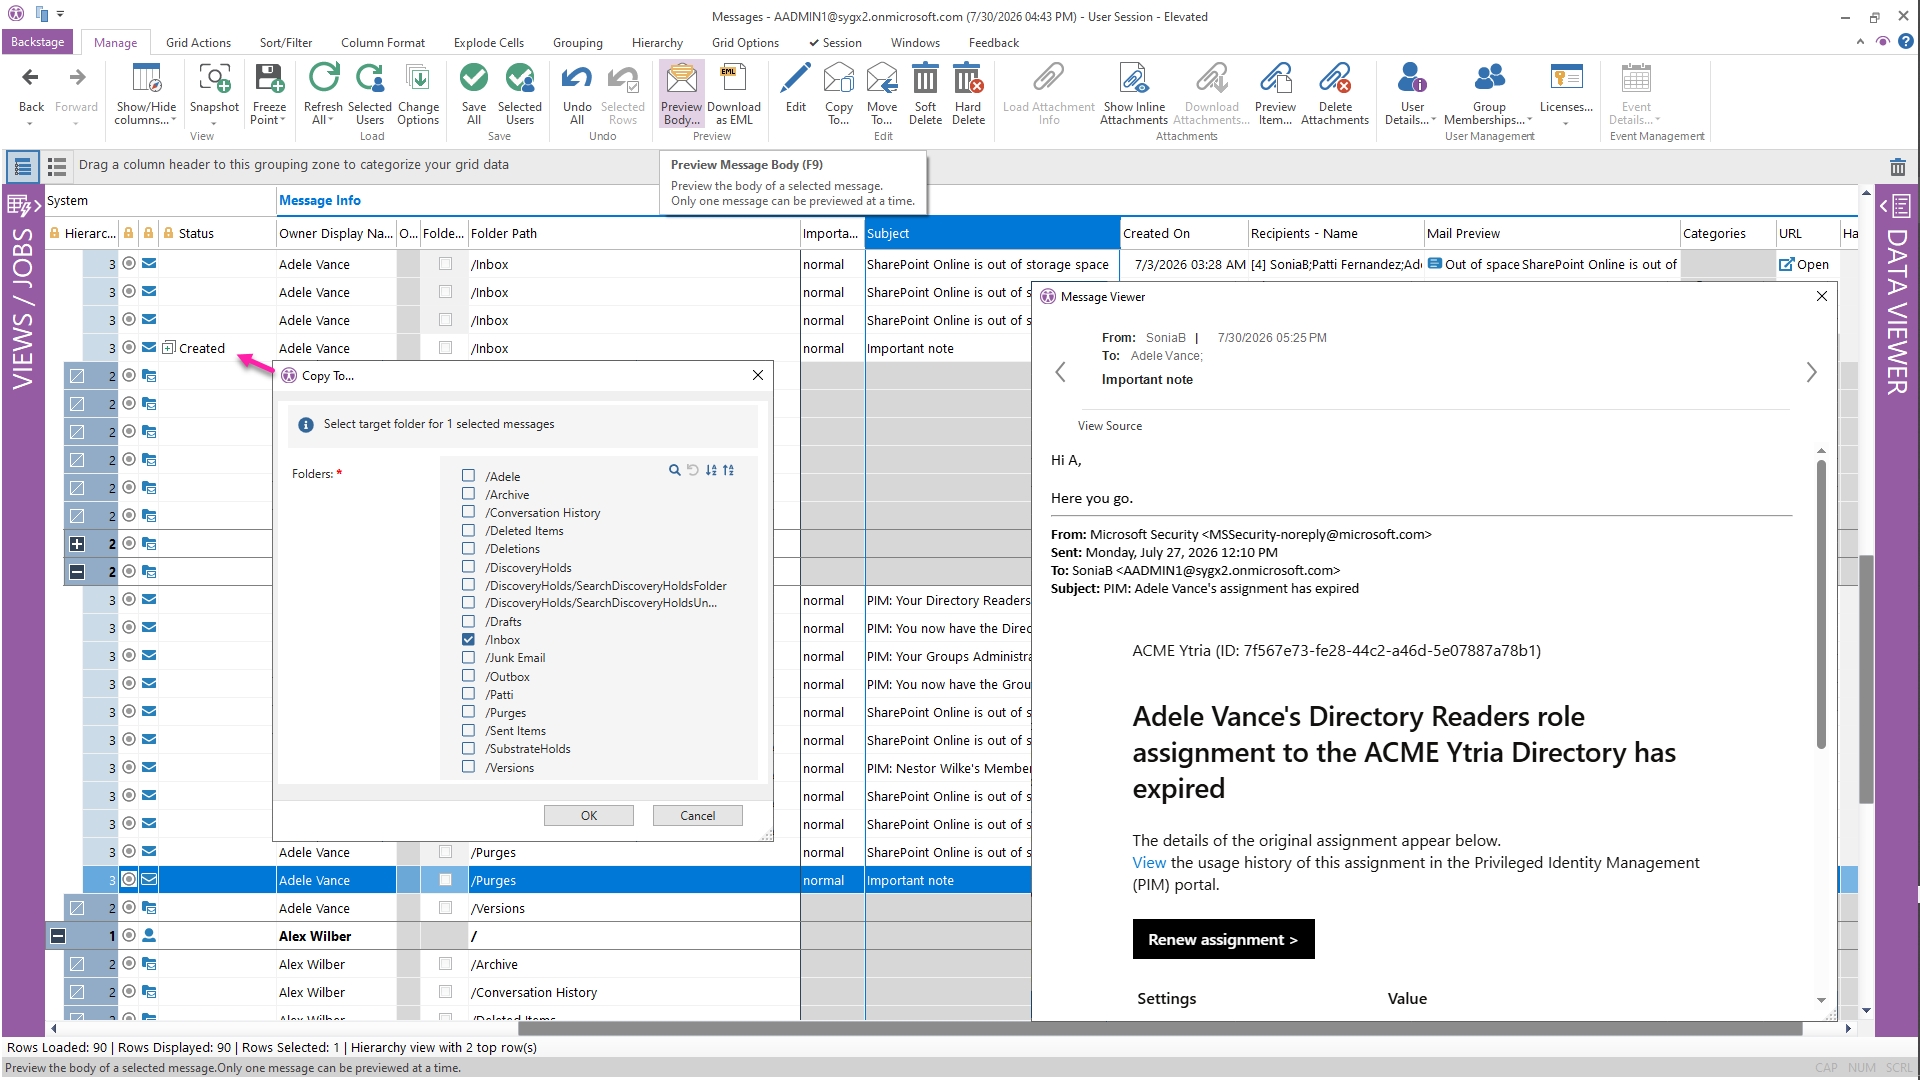Cancel the Copy To dialog

pyautogui.click(x=698, y=815)
